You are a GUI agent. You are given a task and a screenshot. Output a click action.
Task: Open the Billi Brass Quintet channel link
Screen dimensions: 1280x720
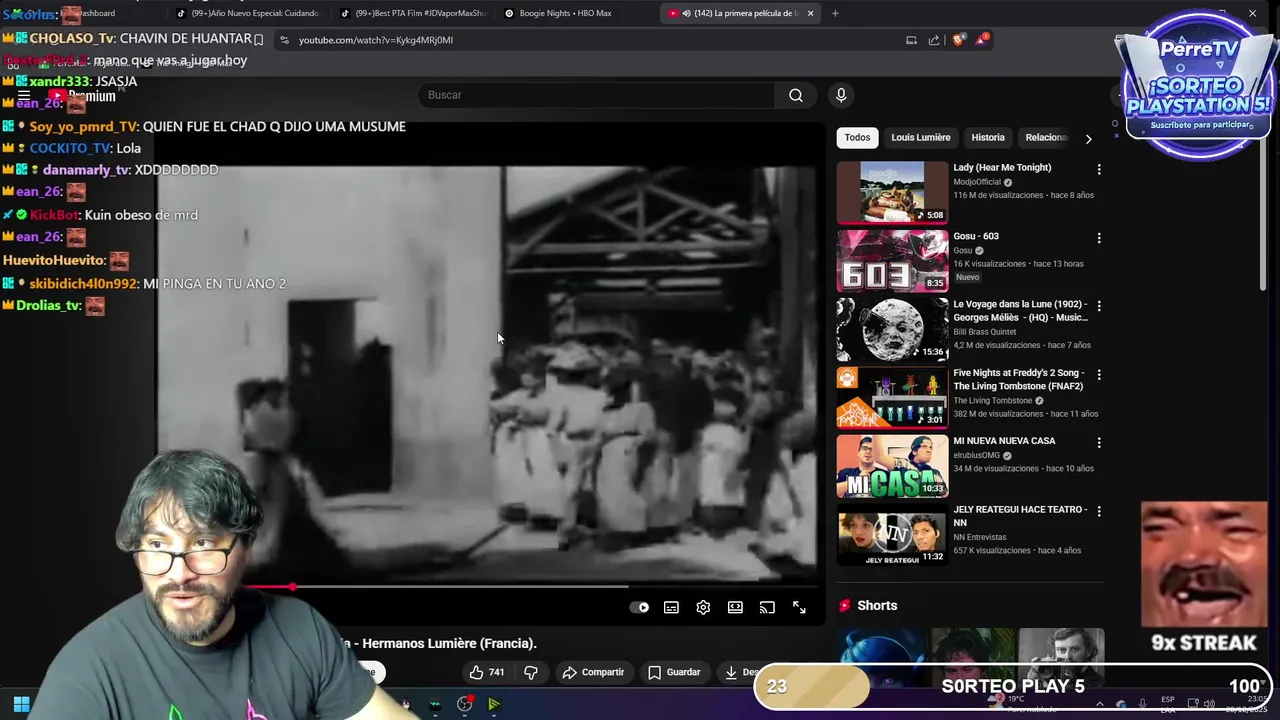pyautogui.click(x=987, y=332)
